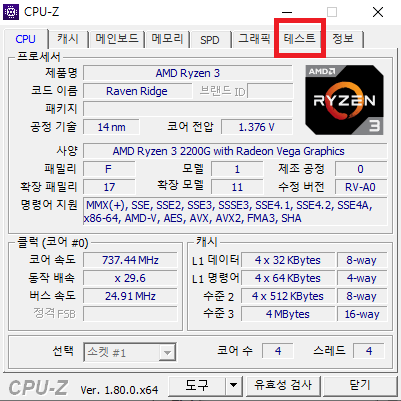401x401 pixels.
Task: Open the 그래픽 tab
Action: (x=254, y=39)
